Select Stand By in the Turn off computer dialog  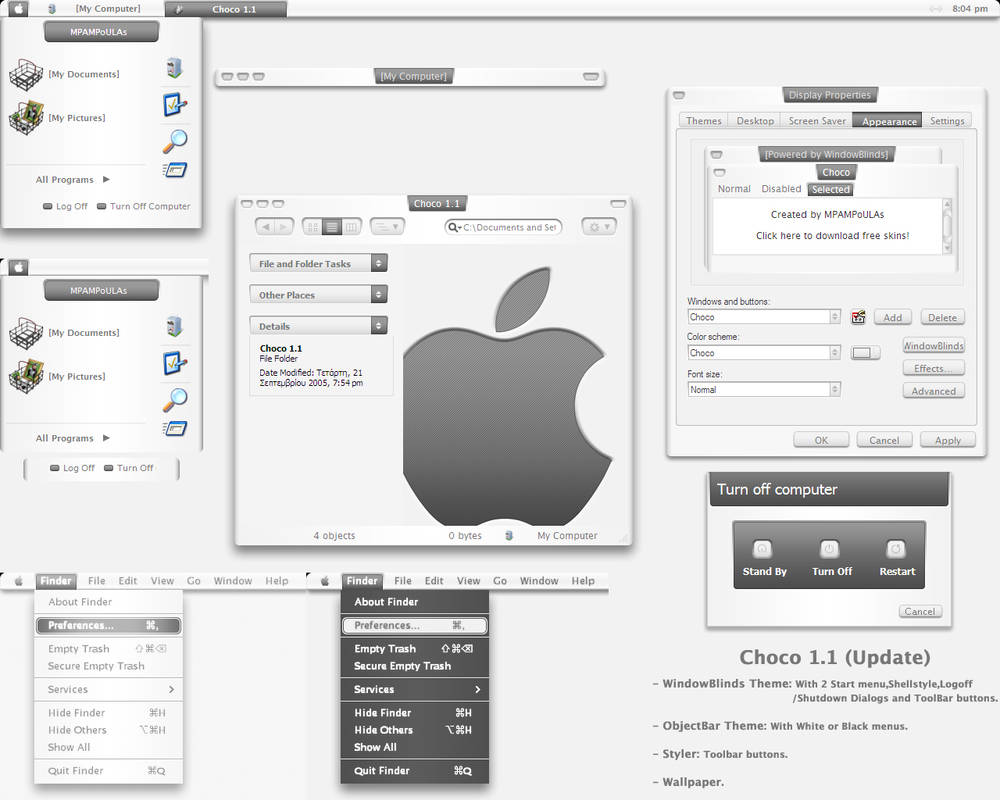pos(763,555)
